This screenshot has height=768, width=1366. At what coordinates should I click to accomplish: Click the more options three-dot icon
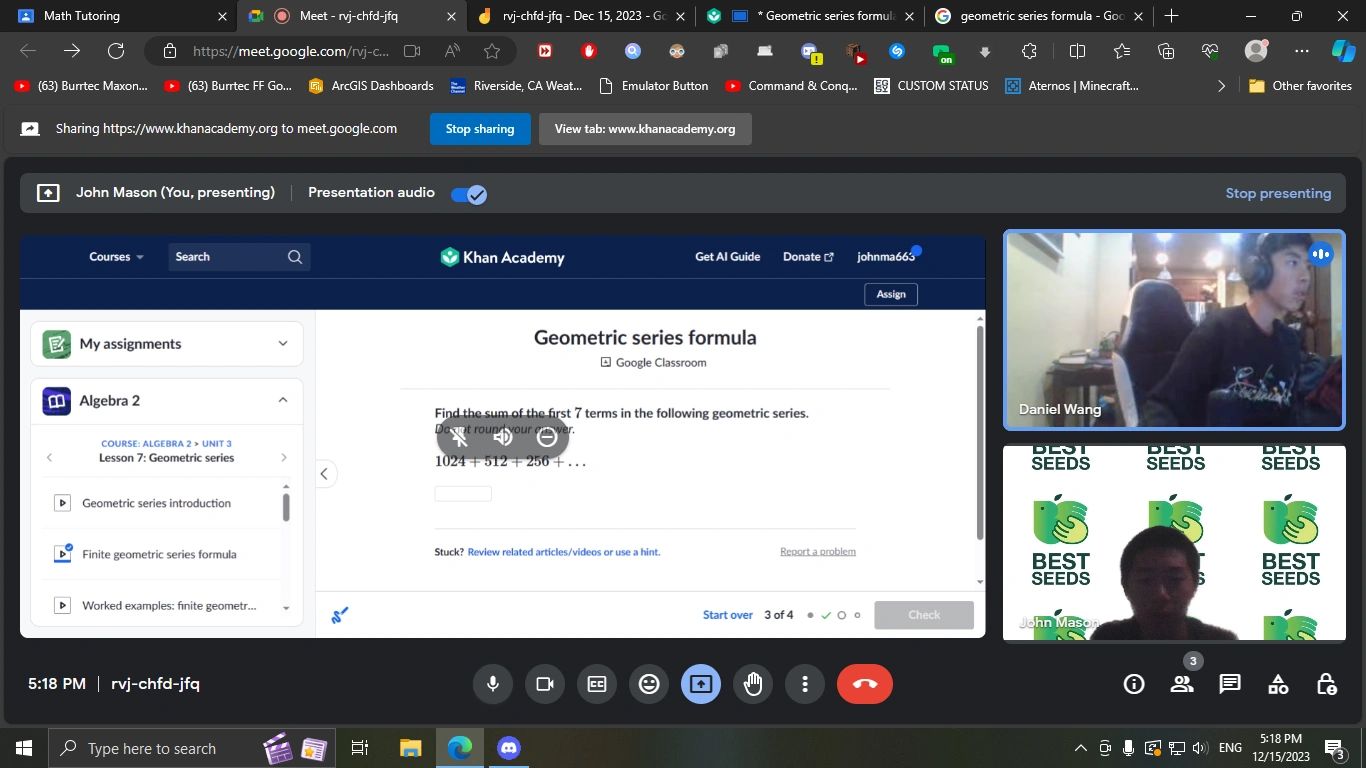click(805, 684)
